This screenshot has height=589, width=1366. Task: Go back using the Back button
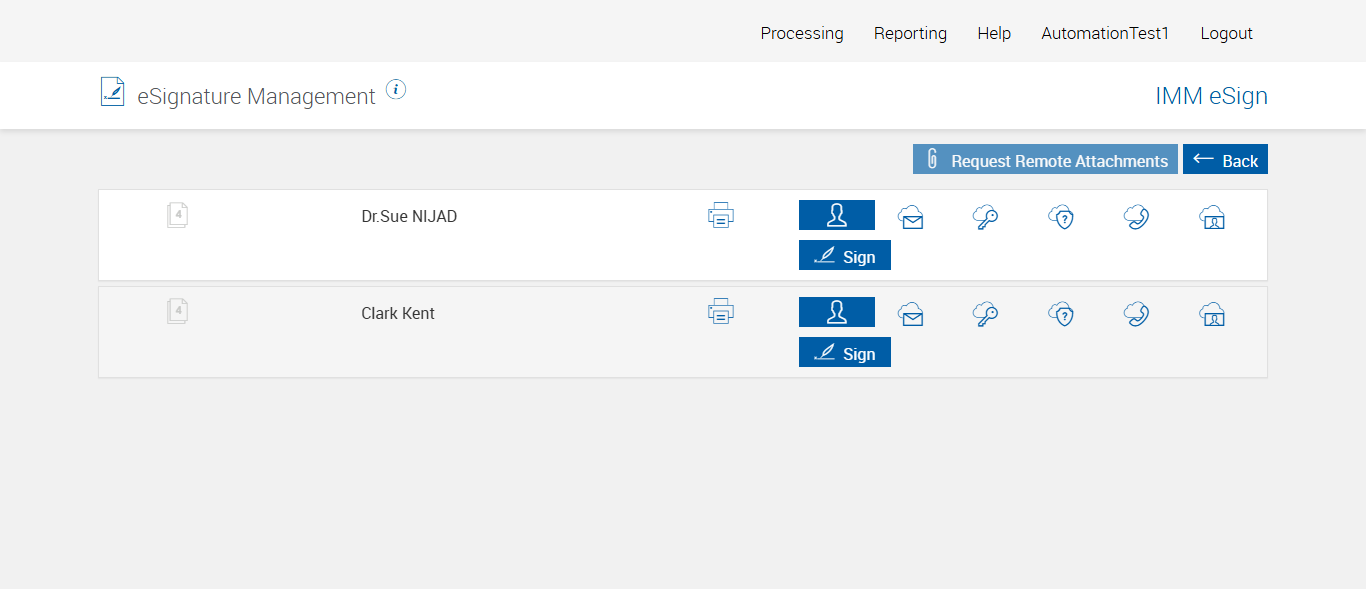coord(1225,160)
